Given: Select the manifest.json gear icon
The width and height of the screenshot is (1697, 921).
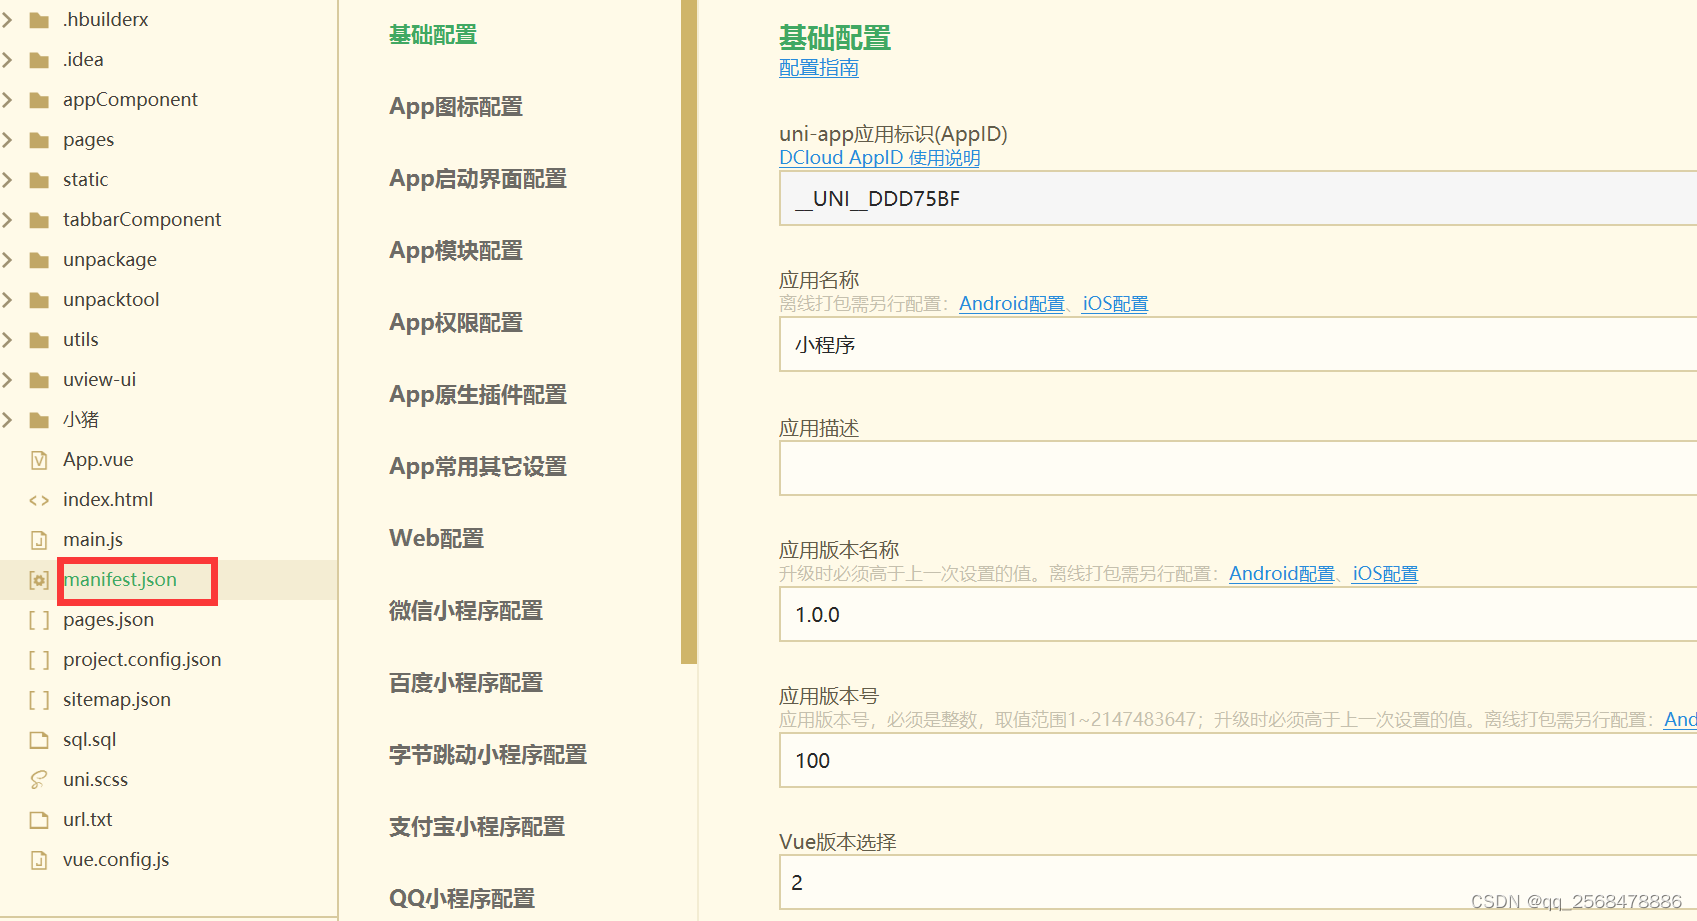Looking at the screenshot, I should [x=38, y=579].
